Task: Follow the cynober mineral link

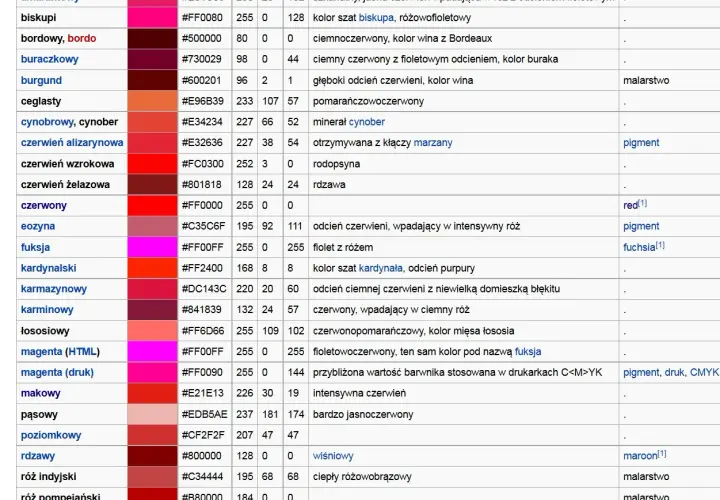Action: click(367, 122)
